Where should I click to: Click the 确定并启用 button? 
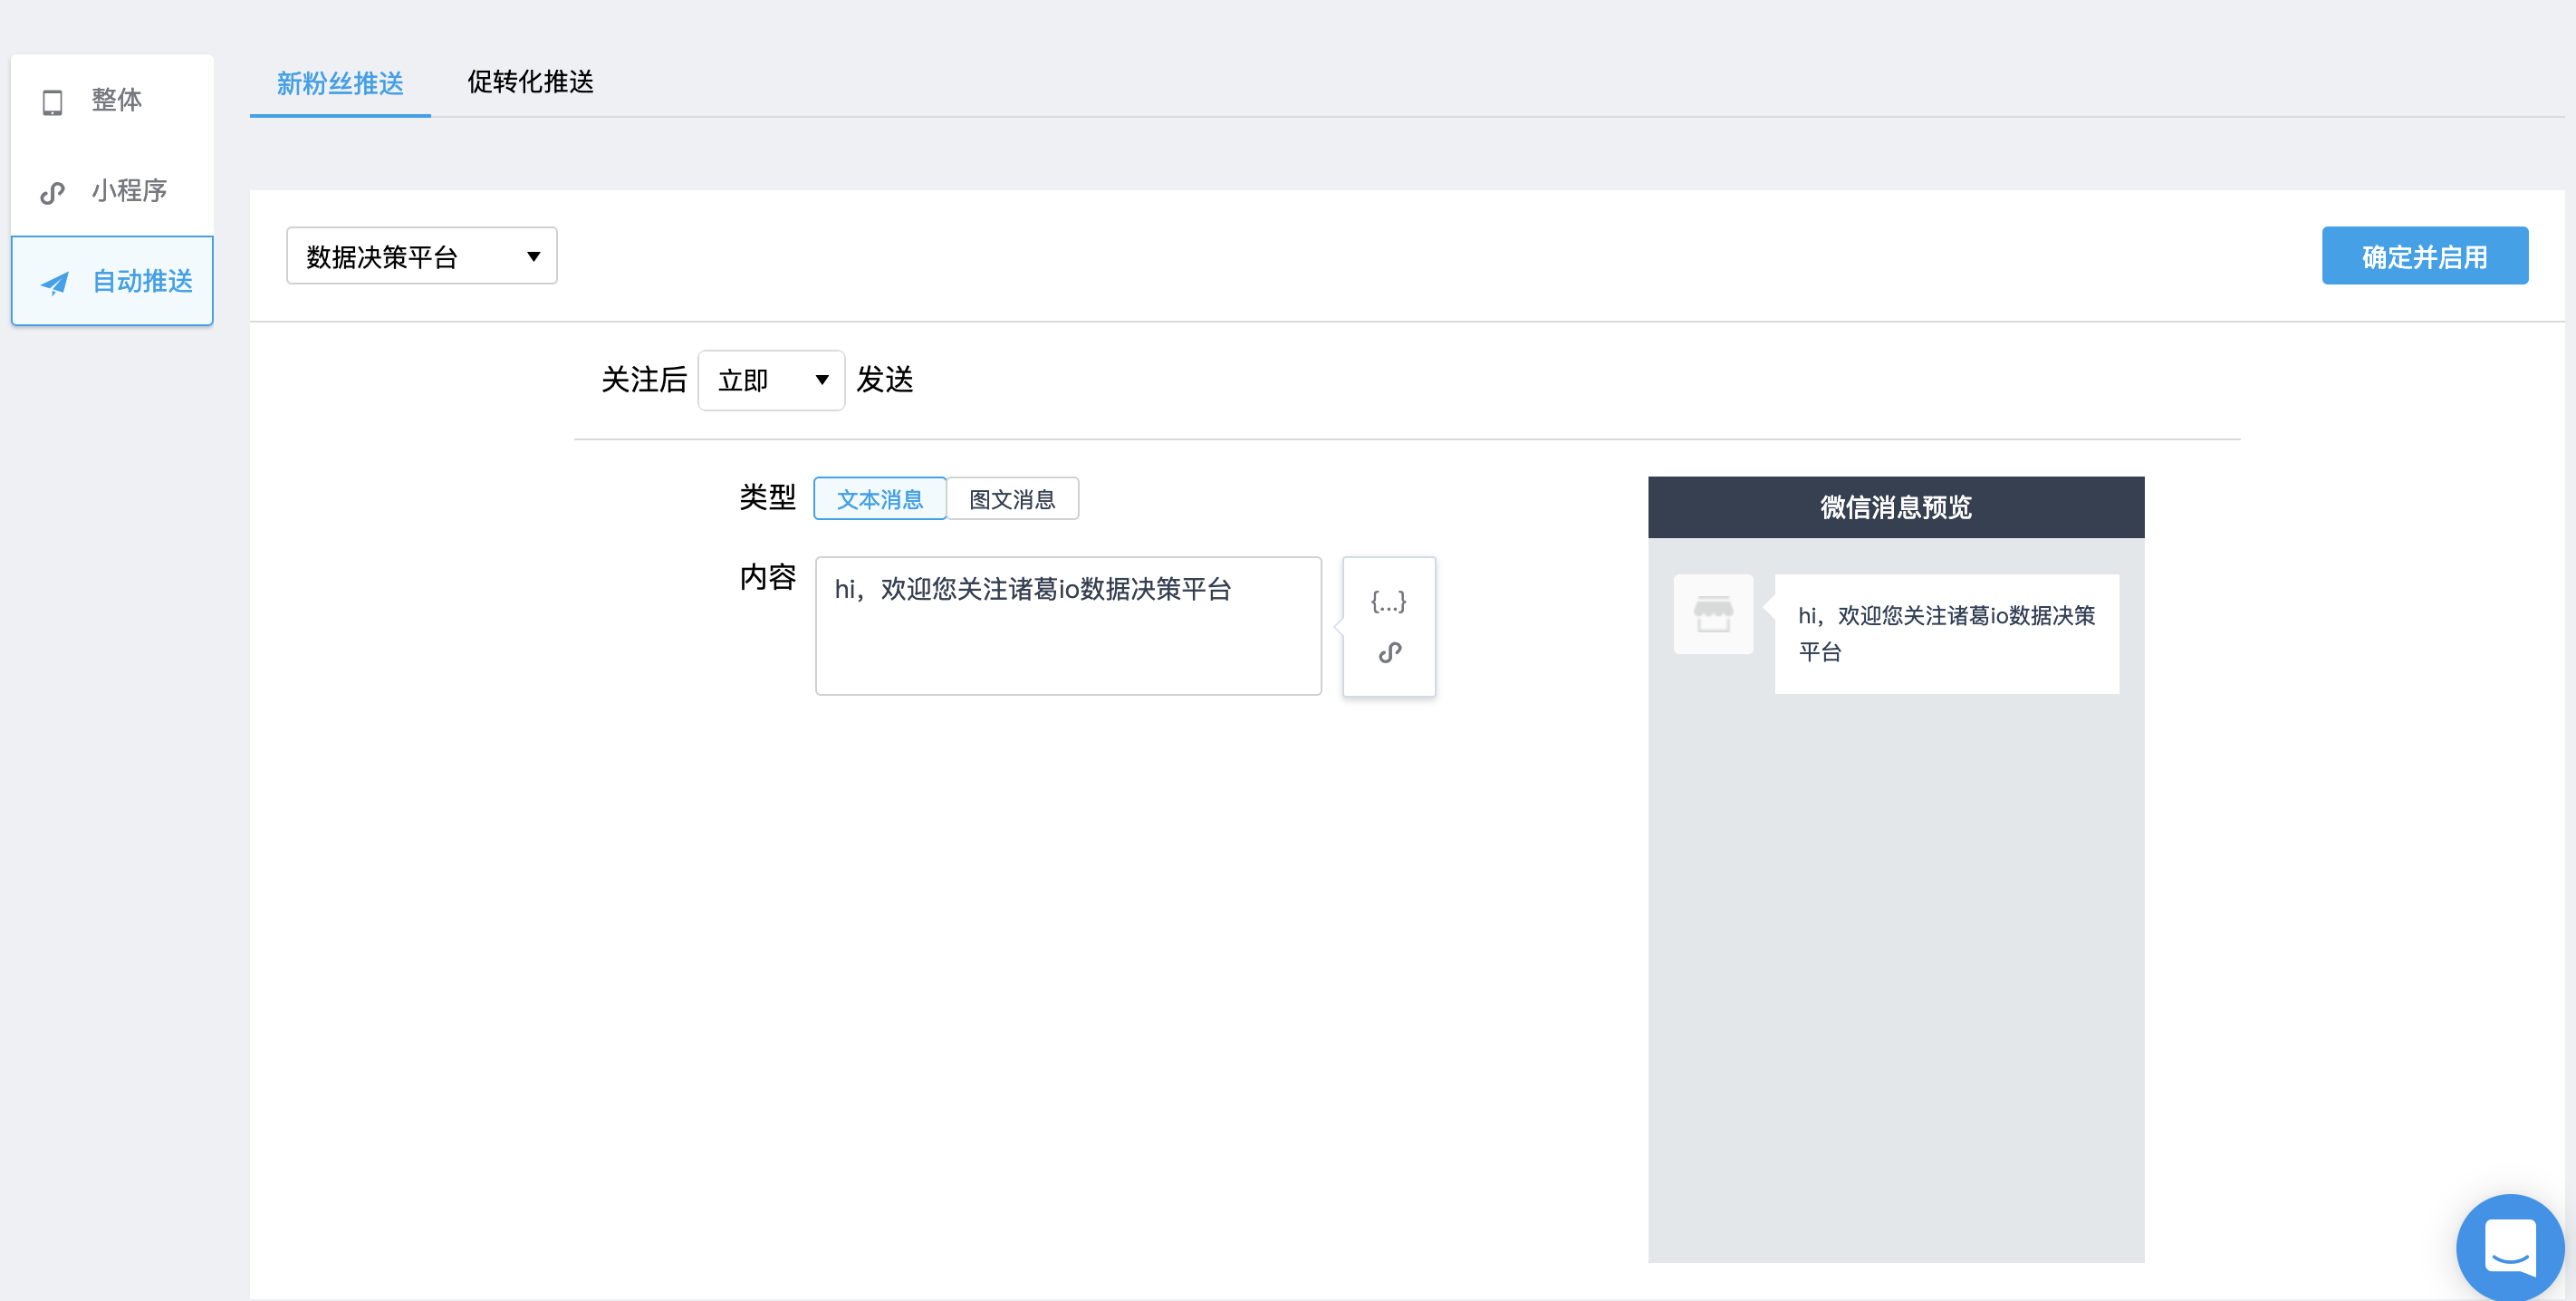[2424, 256]
